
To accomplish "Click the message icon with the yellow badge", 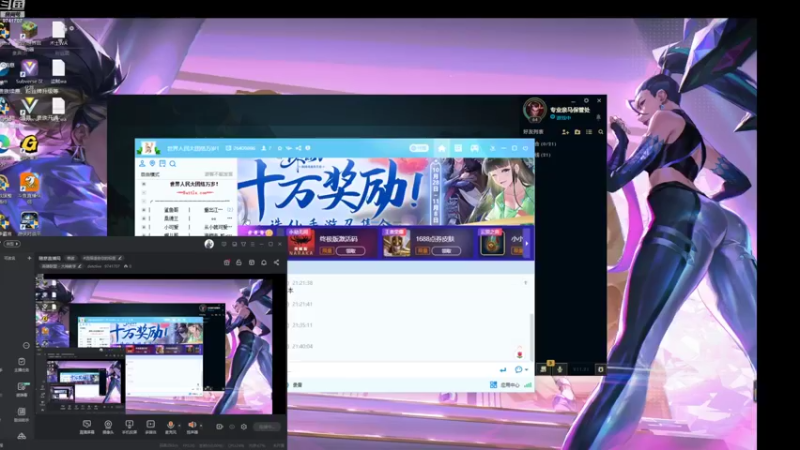I will [544, 368].
